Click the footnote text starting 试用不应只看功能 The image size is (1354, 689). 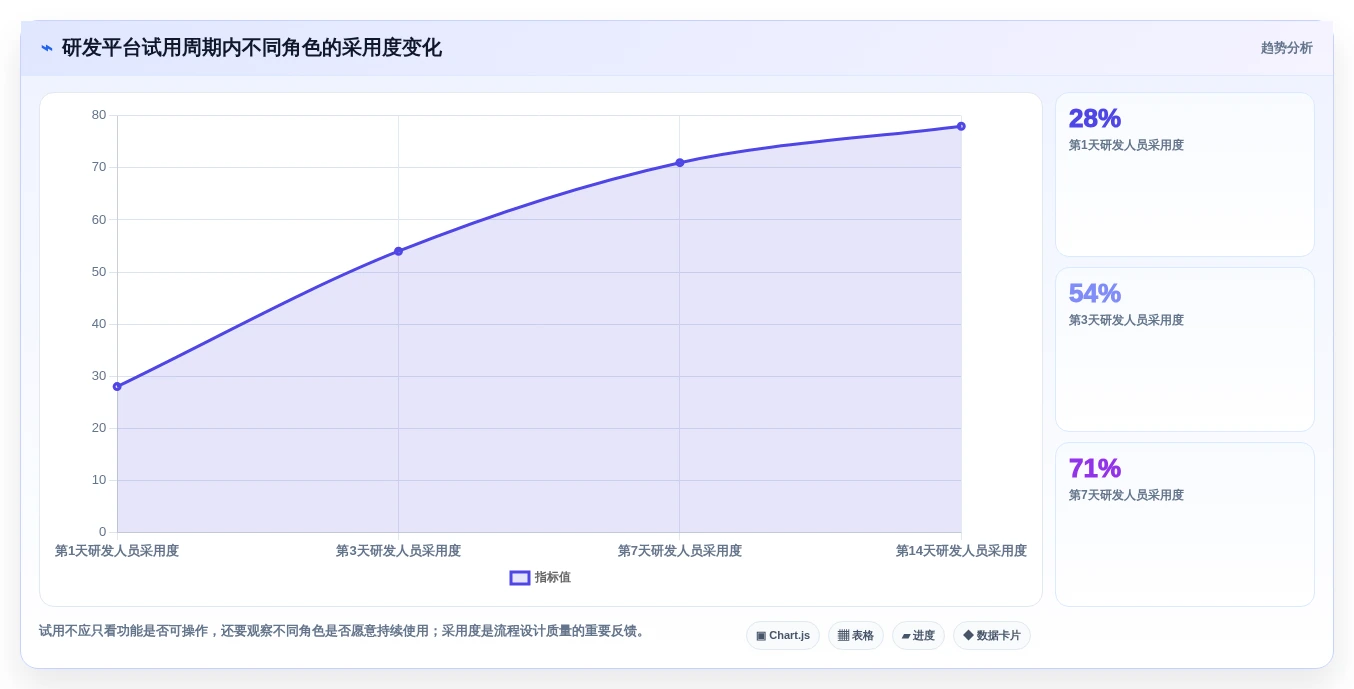(x=343, y=631)
